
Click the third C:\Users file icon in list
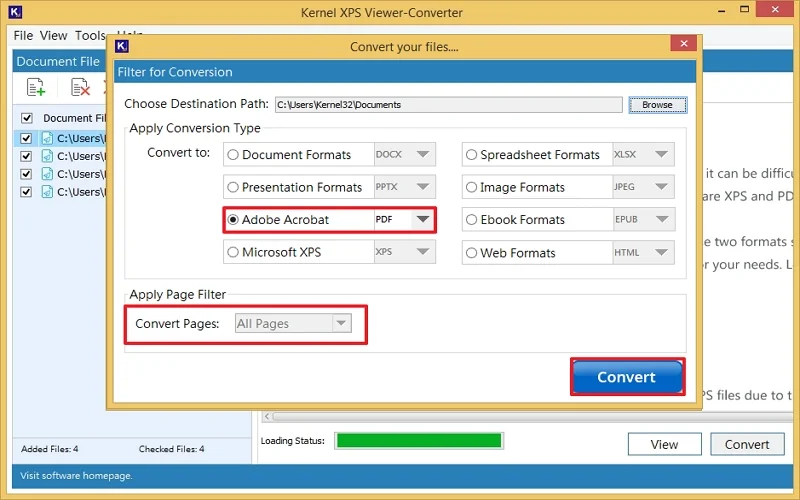pyautogui.click(x=47, y=174)
